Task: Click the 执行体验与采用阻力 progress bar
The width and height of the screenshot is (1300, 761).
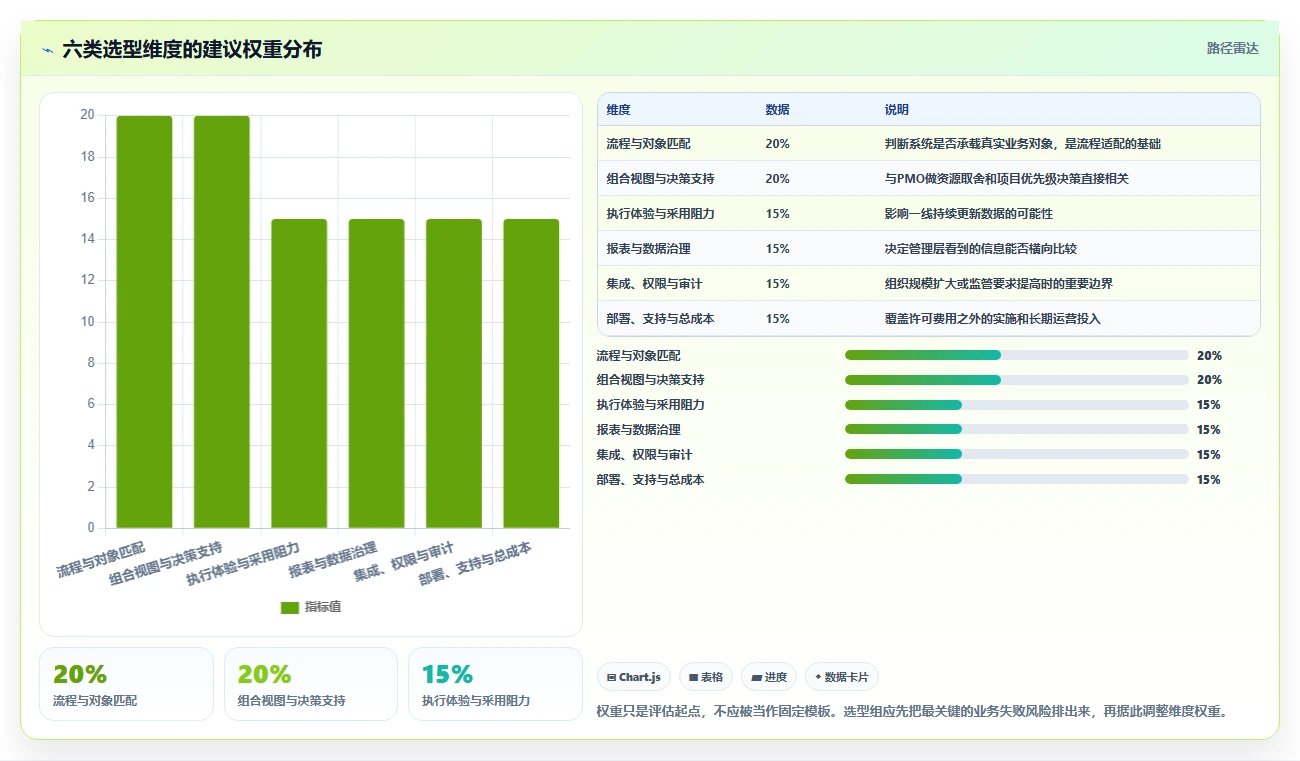Action: tap(1017, 405)
